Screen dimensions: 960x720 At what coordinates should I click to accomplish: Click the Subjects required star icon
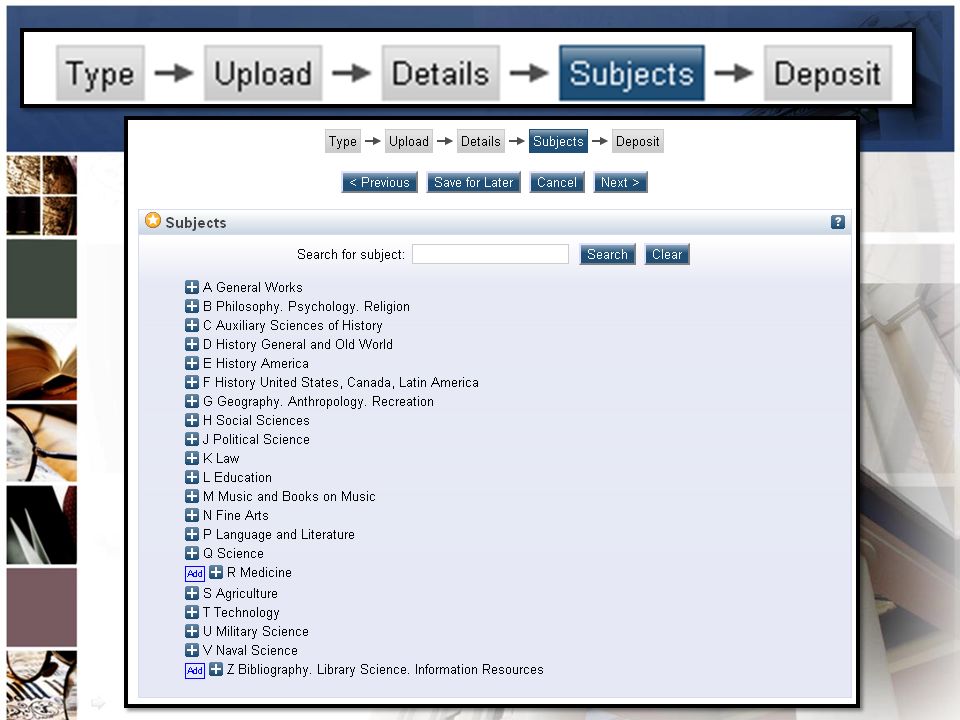(x=153, y=220)
